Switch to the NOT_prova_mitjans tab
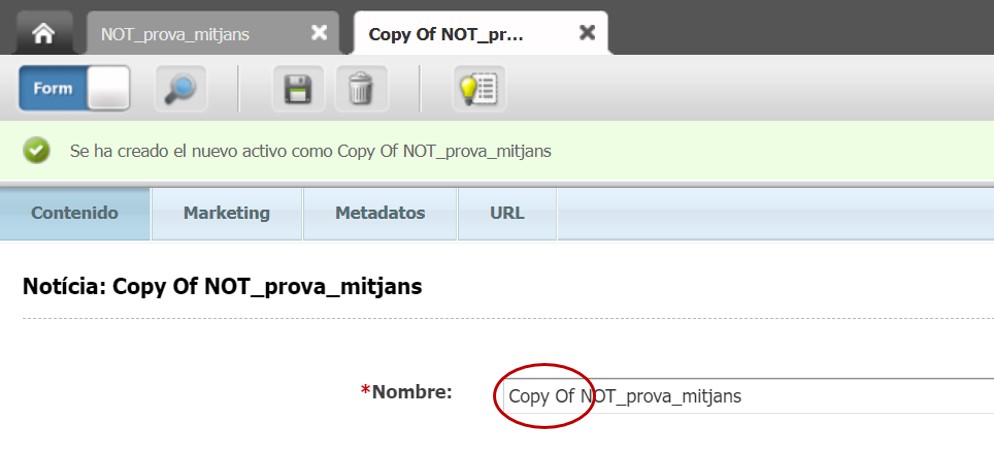The width and height of the screenshot is (994, 453). (175, 34)
